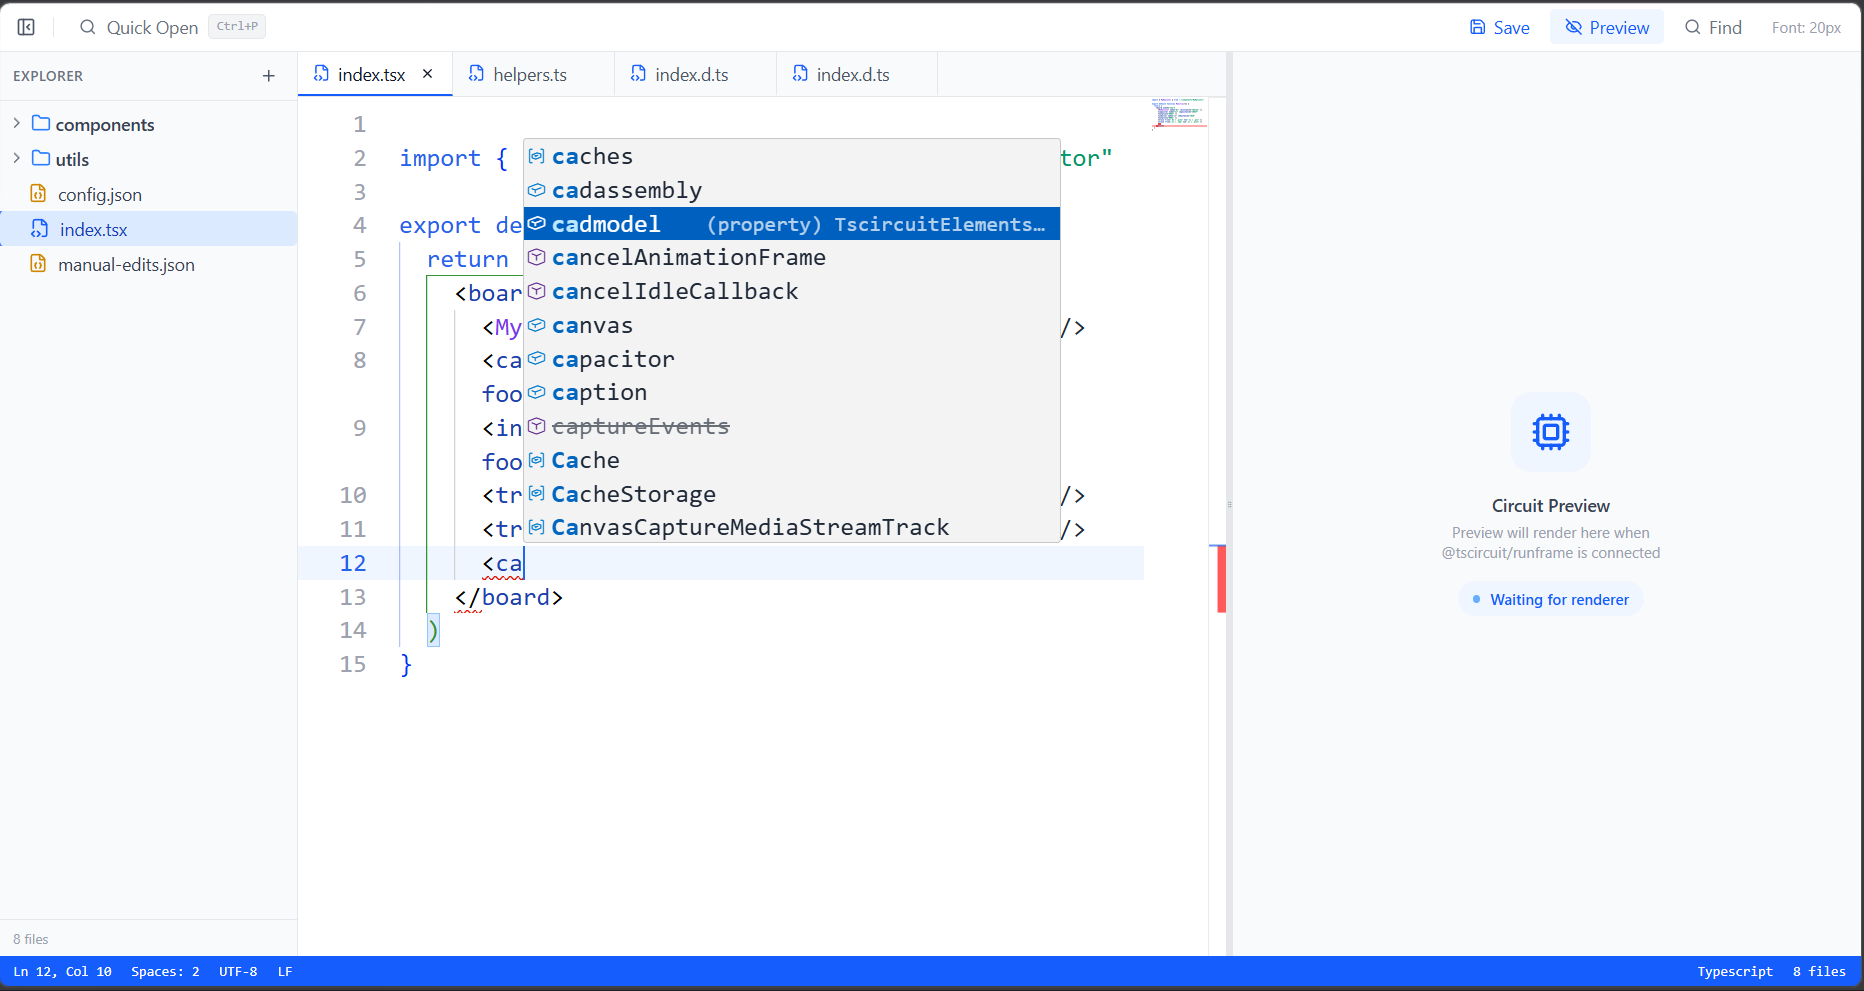Click the red error marker in overview ruler
1864x991 pixels.
(1221, 579)
